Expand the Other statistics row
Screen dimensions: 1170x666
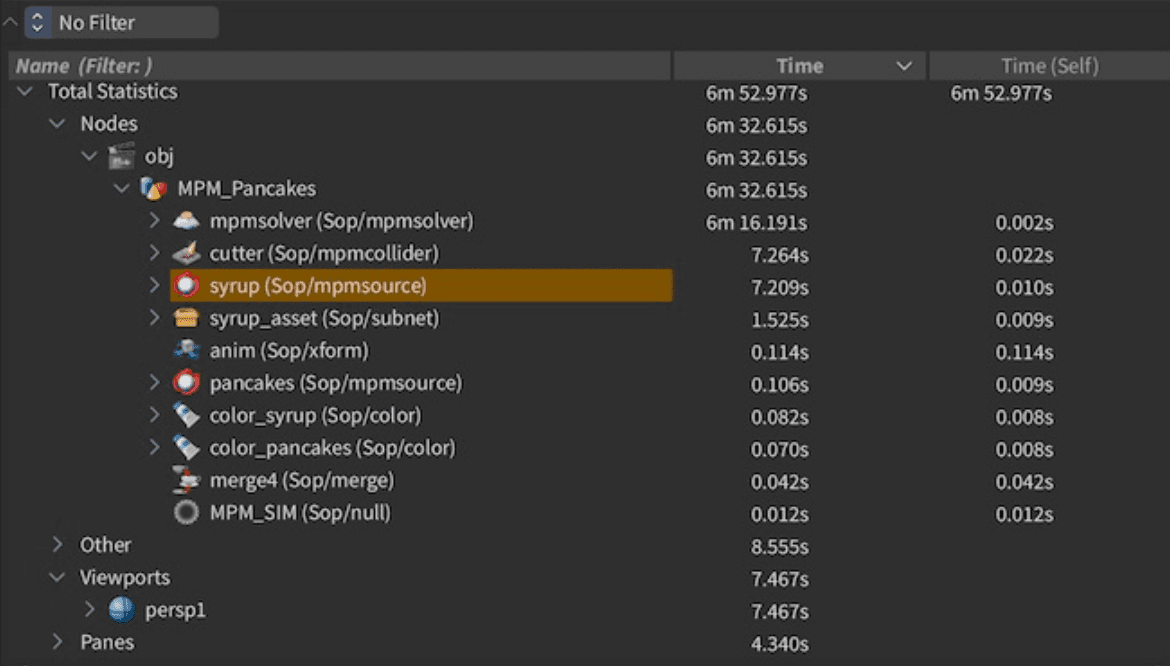point(58,545)
